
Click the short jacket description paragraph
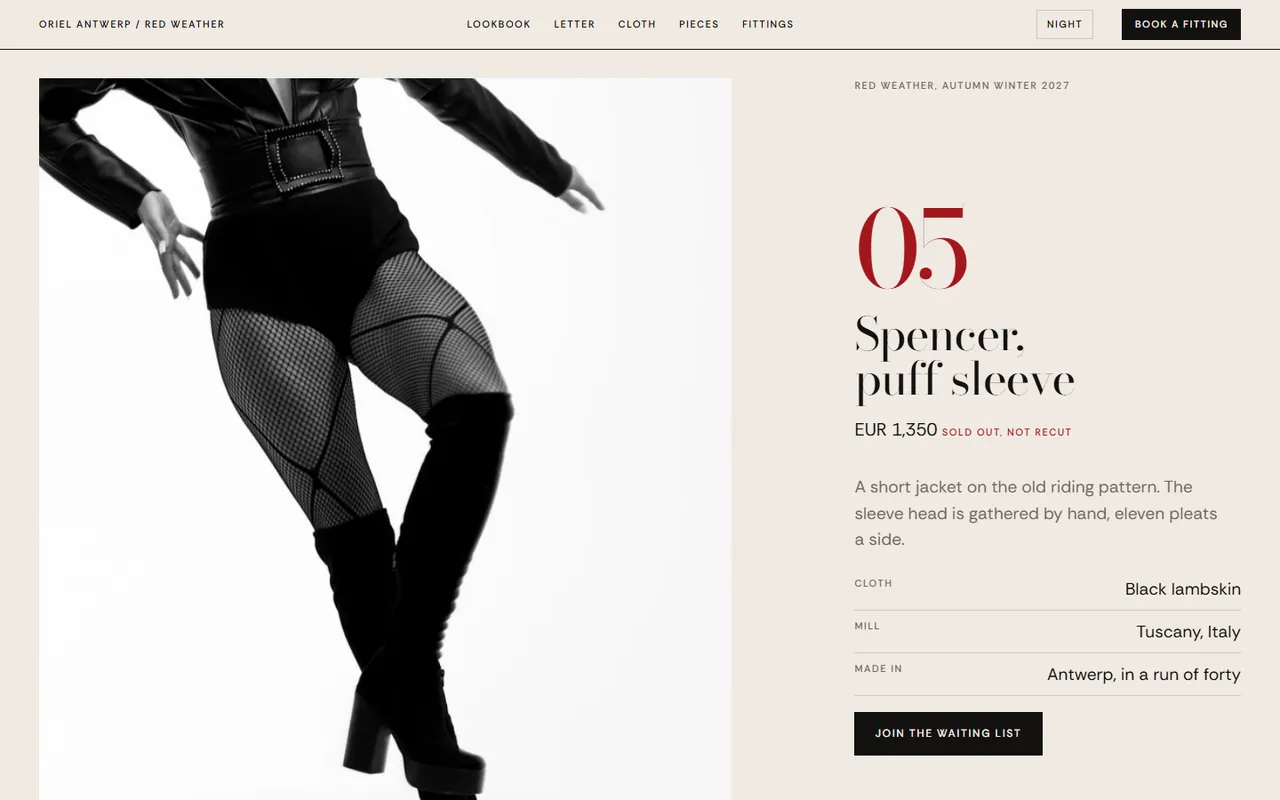pos(1036,513)
